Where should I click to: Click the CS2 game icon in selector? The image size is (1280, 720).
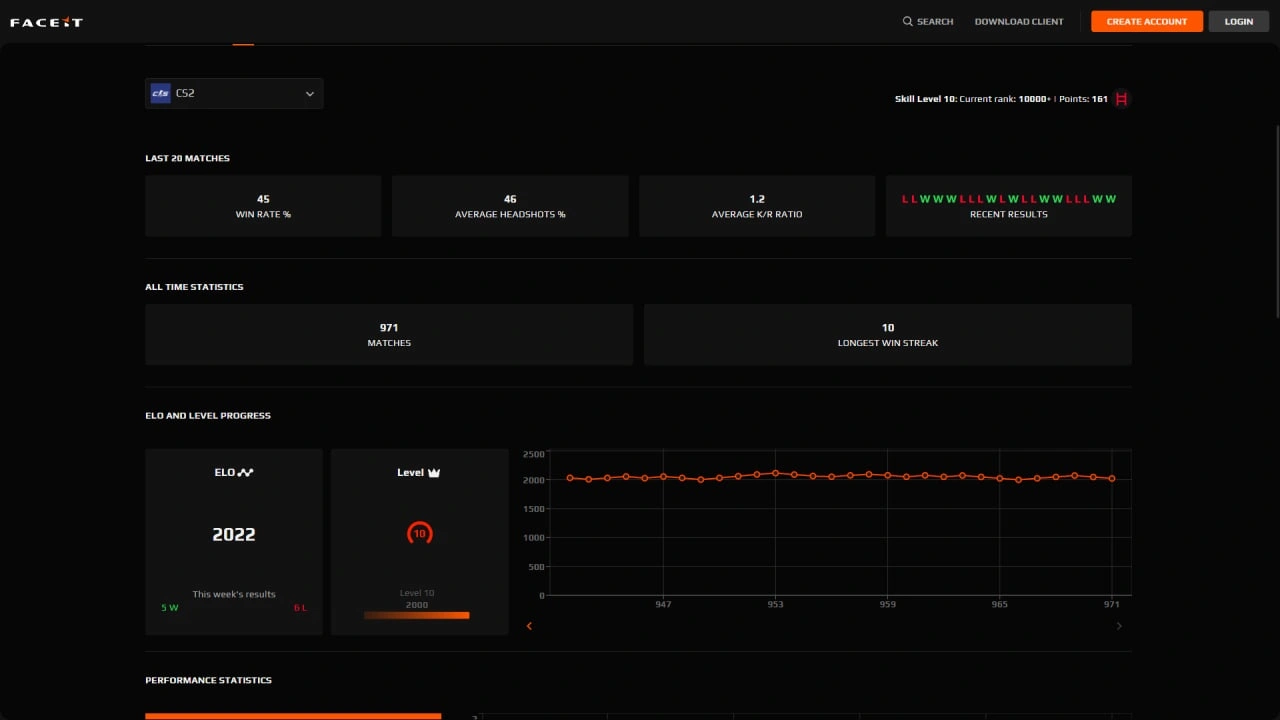click(160, 93)
